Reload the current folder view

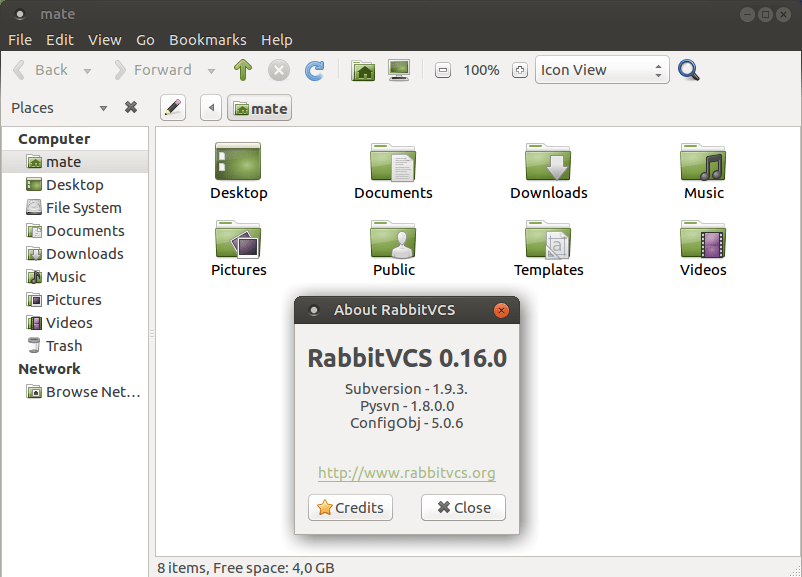[315, 70]
